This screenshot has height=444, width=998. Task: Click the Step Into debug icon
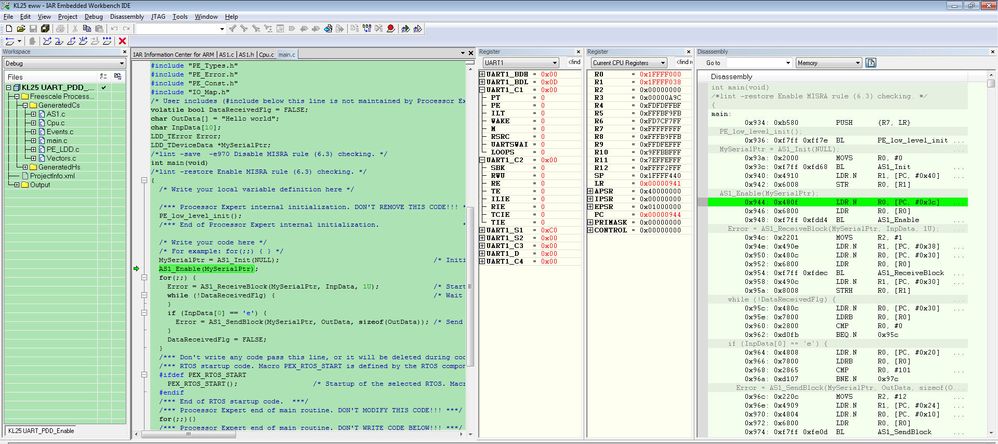(59, 41)
